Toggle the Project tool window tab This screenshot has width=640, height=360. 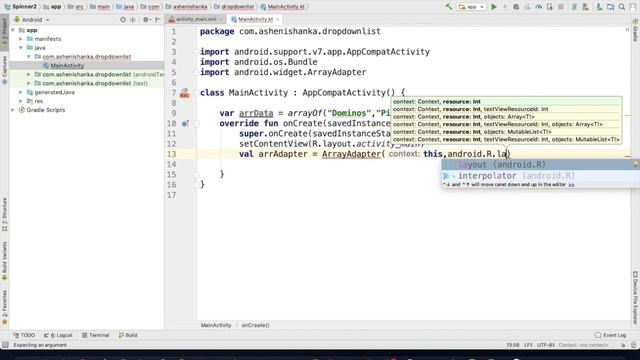pos(4,33)
